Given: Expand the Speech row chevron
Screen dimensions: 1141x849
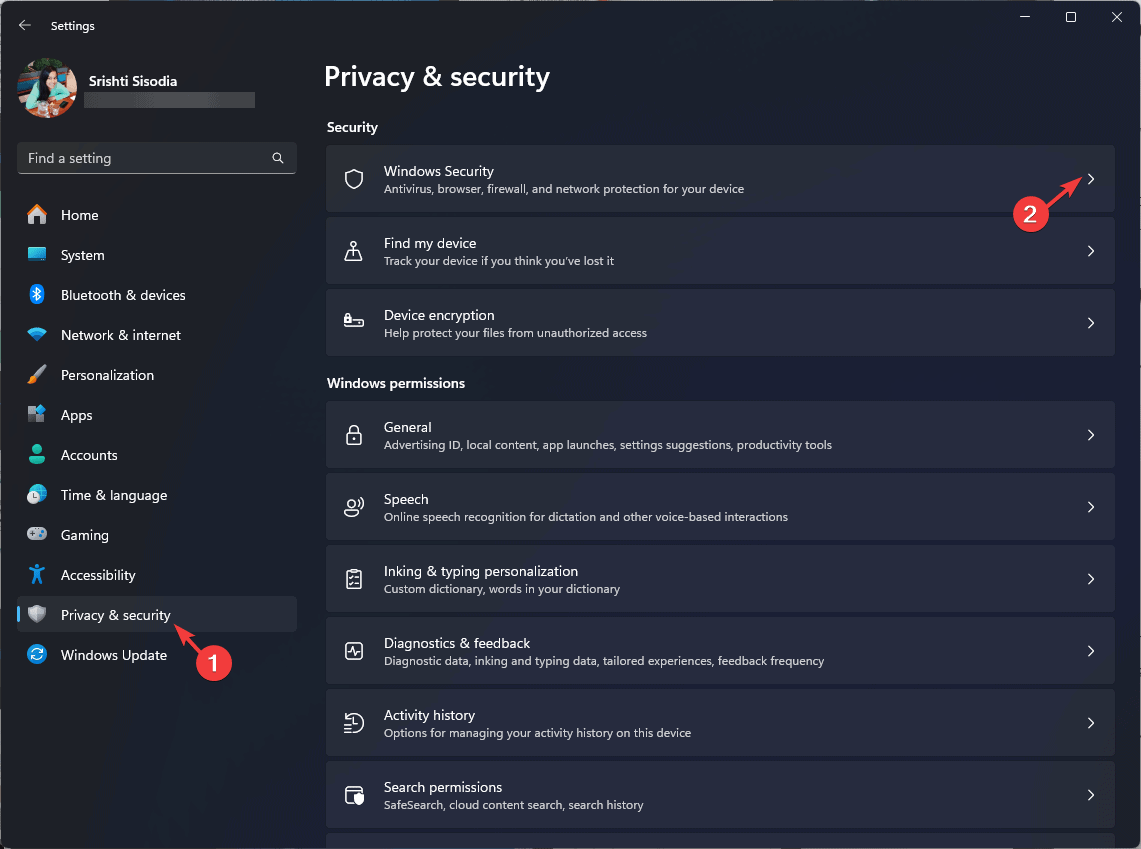Looking at the screenshot, I should pos(1091,507).
